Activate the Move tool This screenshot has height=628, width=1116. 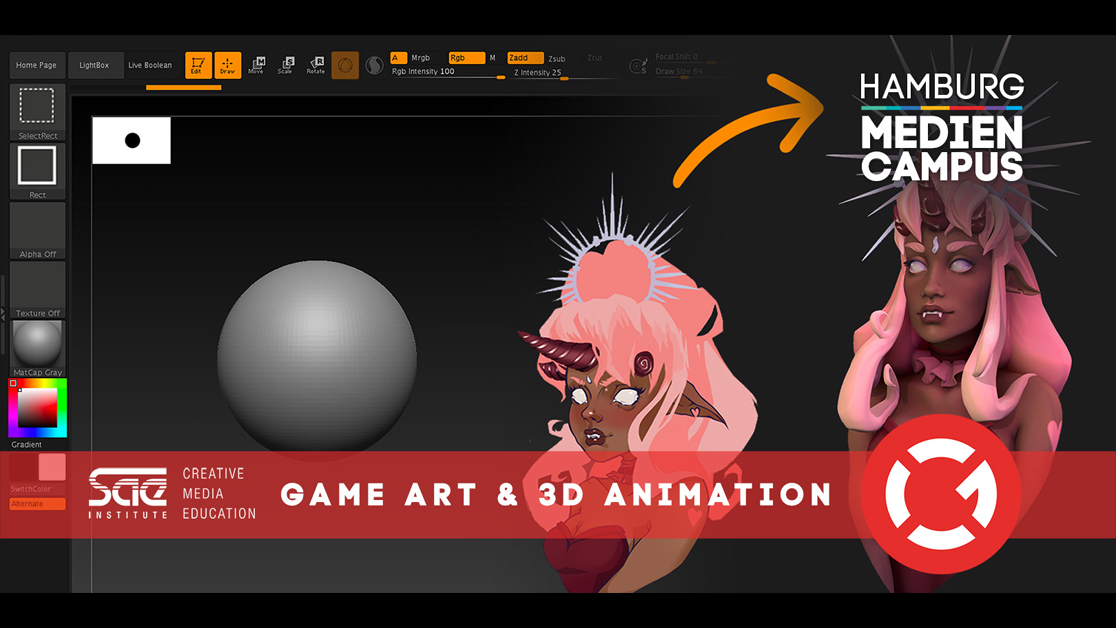[x=257, y=65]
